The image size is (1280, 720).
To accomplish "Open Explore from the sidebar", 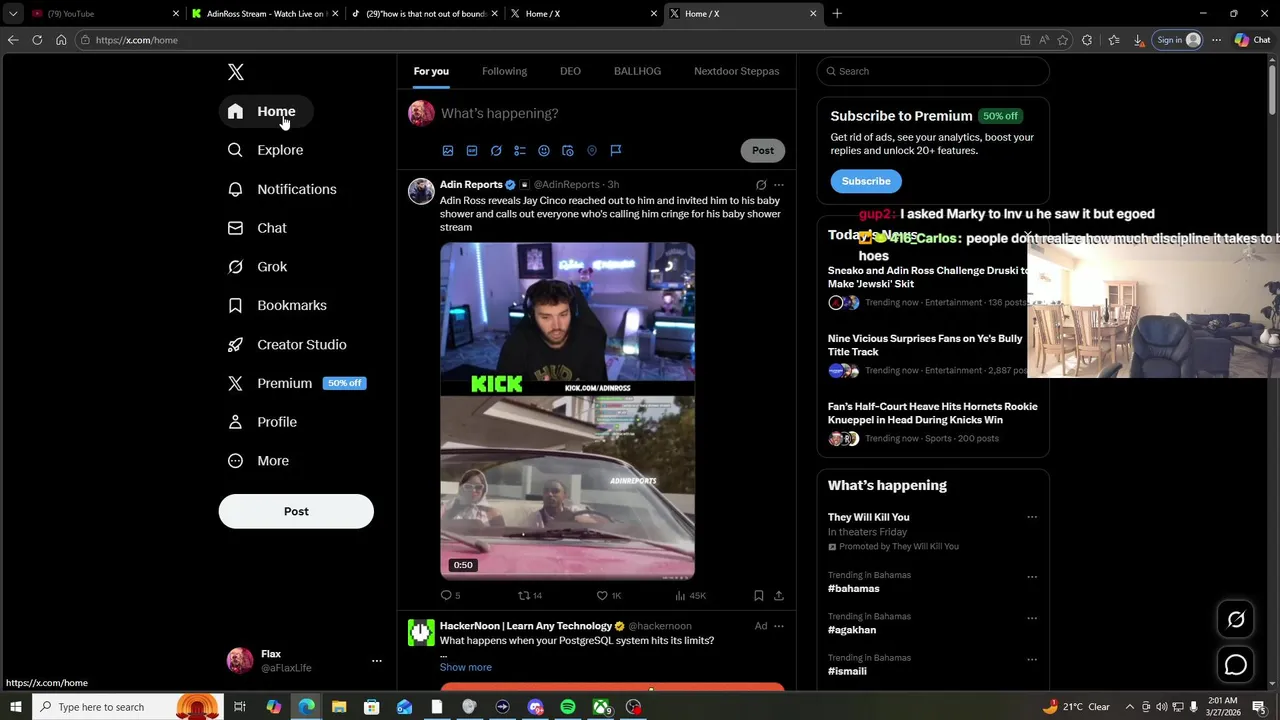I will pos(266,150).
